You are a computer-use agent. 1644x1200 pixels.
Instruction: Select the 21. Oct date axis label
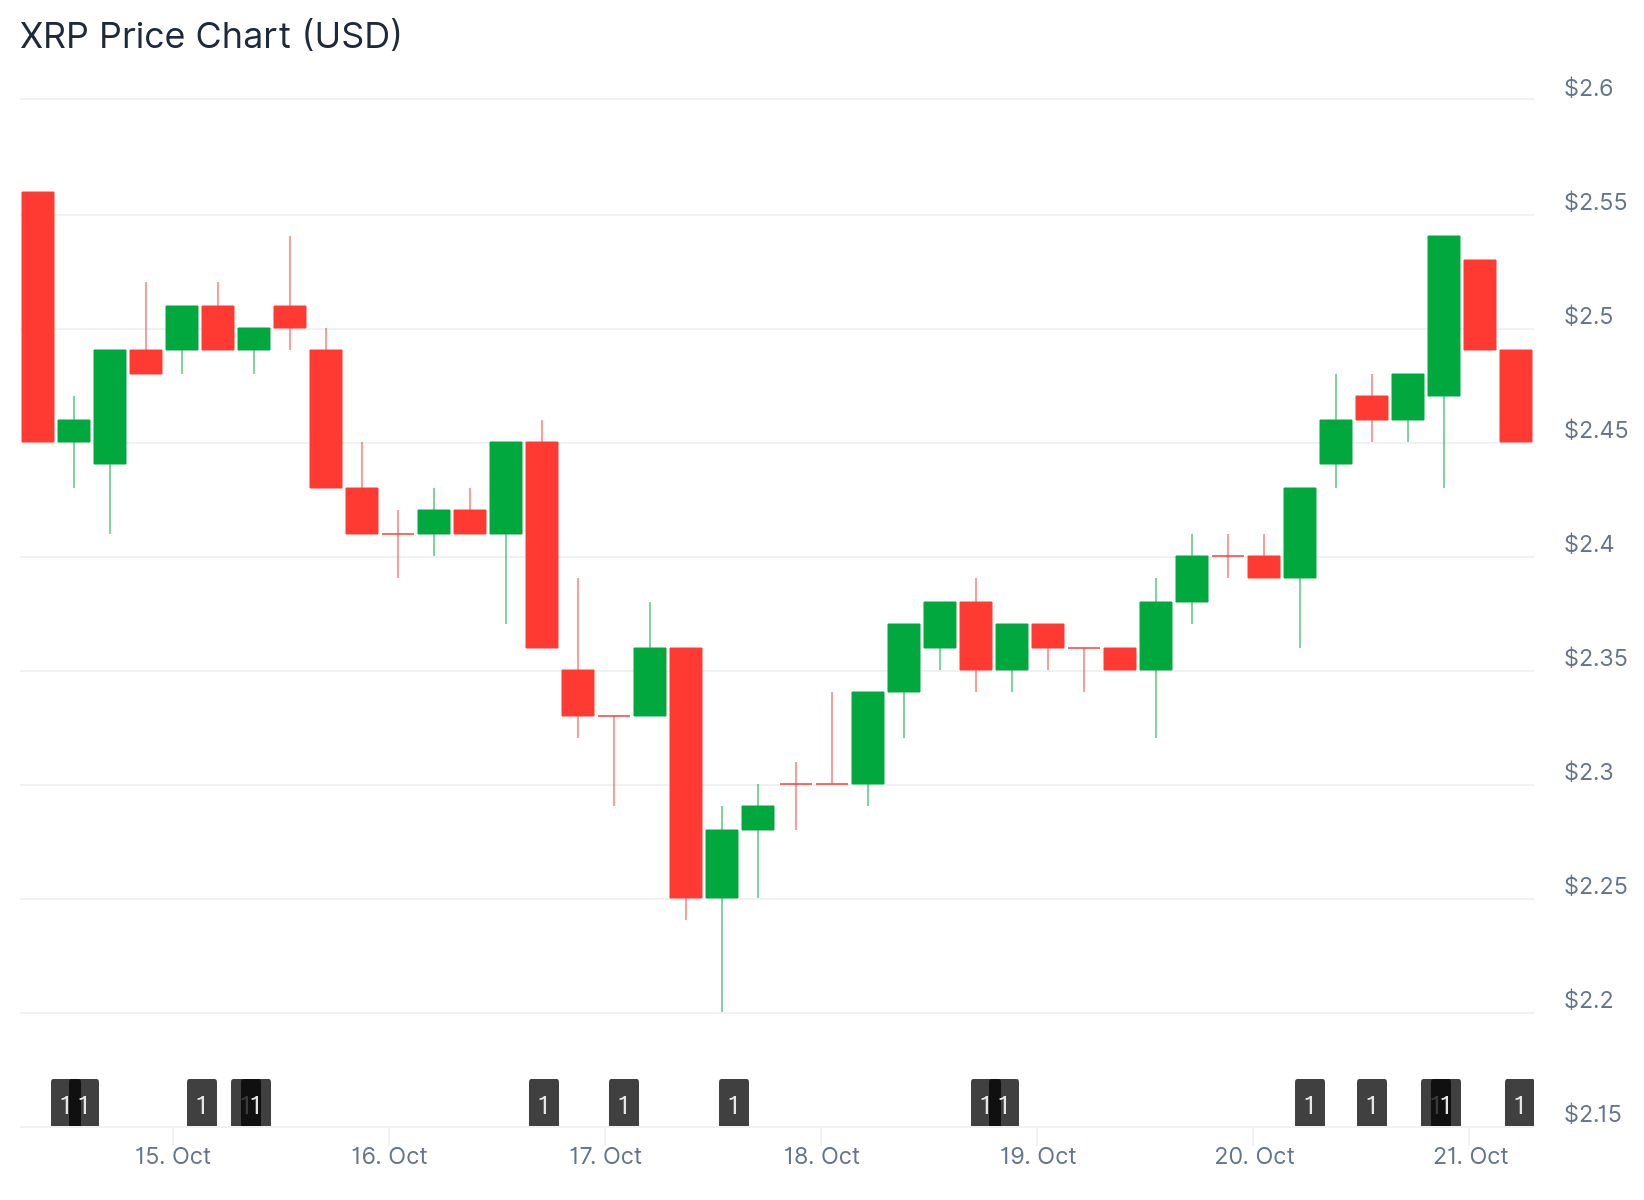pyautogui.click(x=1470, y=1156)
